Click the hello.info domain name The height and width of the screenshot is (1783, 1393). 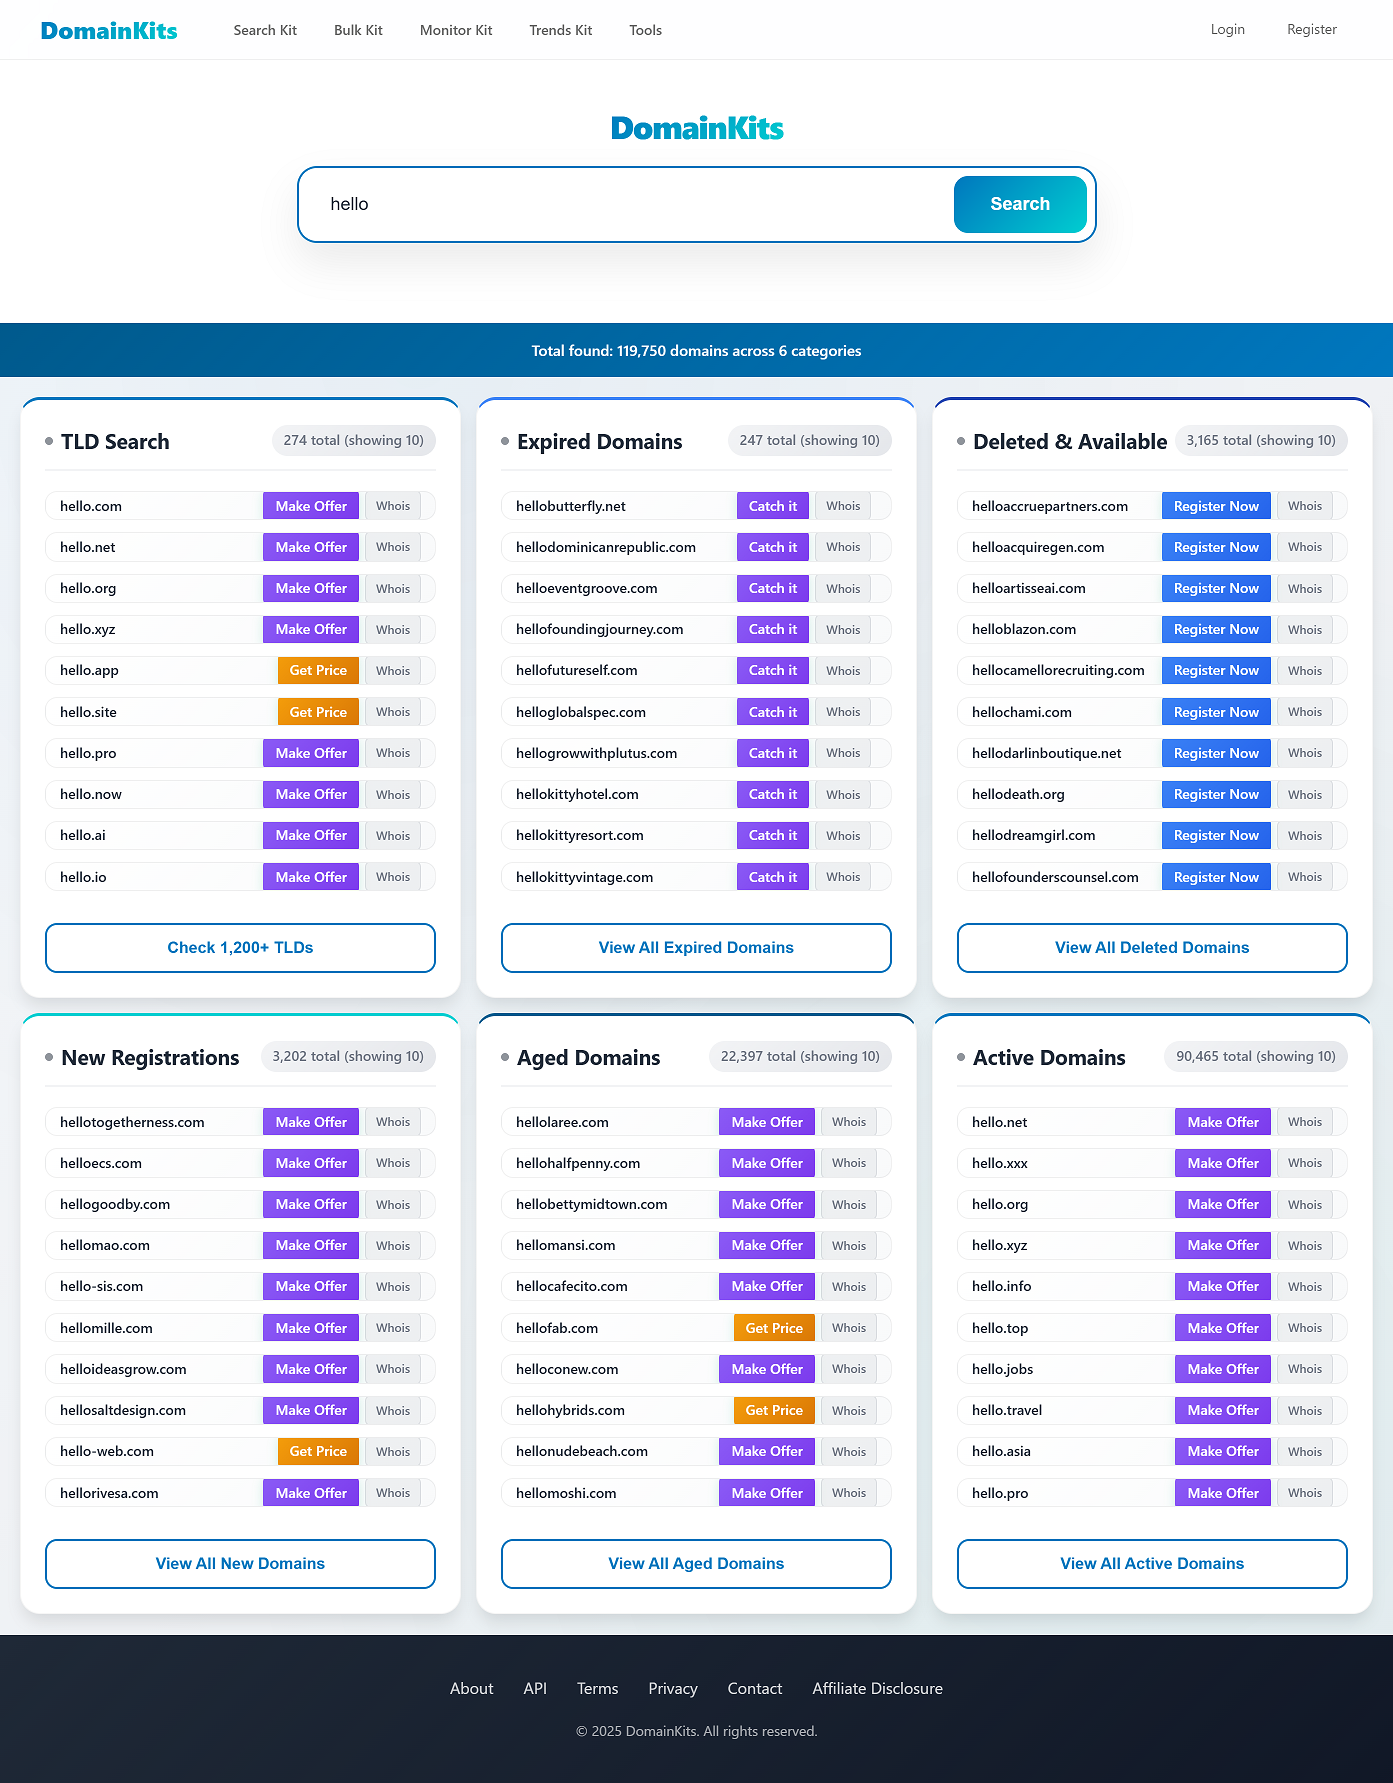point(1001,1286)
